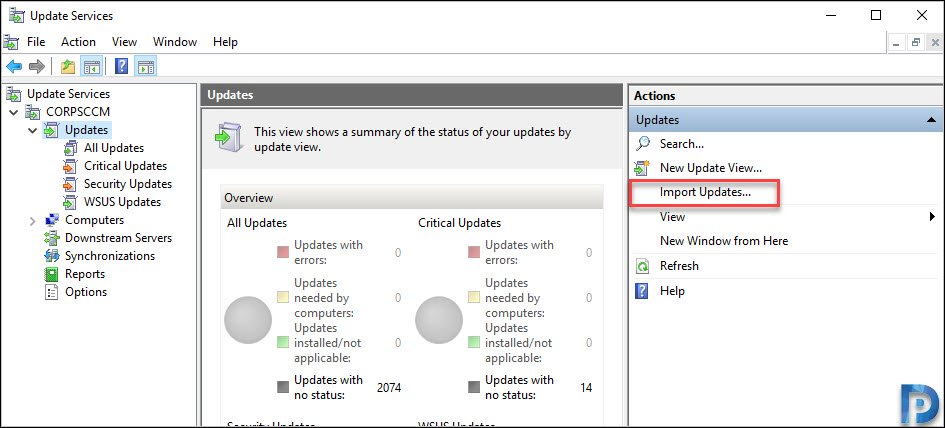Restore the inner MDI child window
This screenshot has width=945, height=428.
coord(915,43)
